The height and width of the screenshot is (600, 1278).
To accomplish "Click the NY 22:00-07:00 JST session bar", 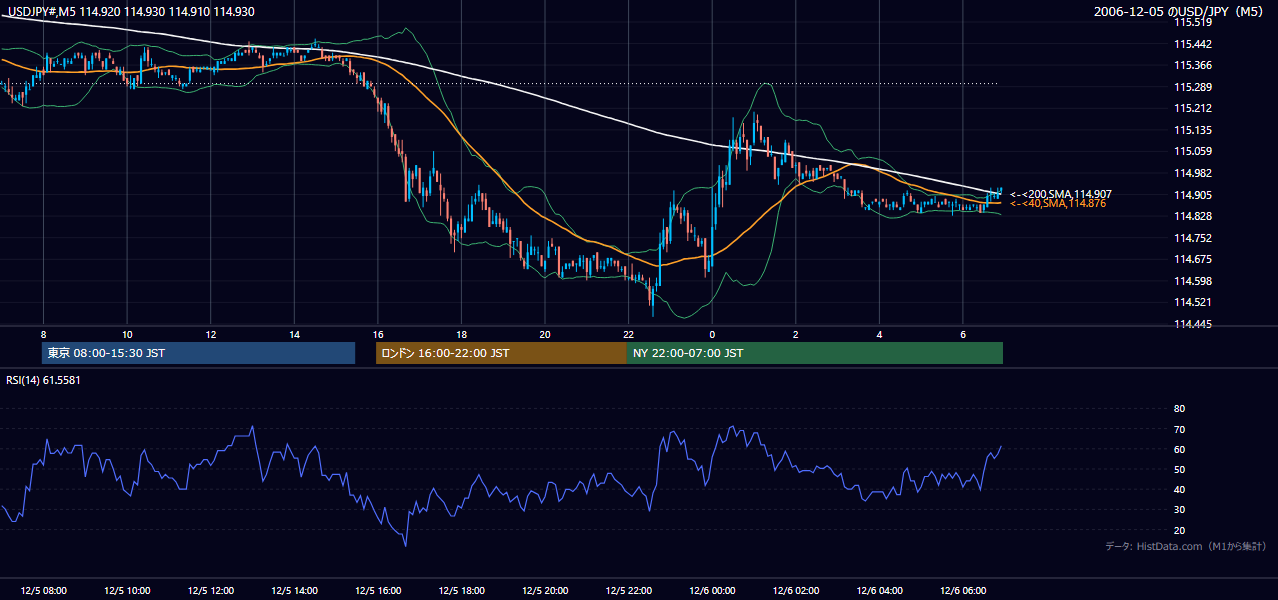I will click(815, 353).
